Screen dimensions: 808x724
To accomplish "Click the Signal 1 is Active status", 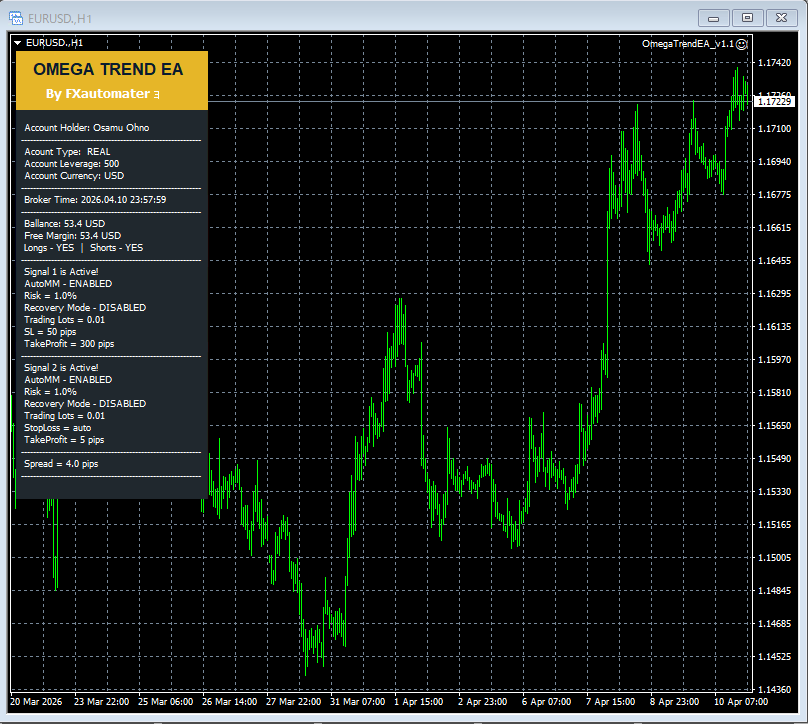I will coord(61,272).
